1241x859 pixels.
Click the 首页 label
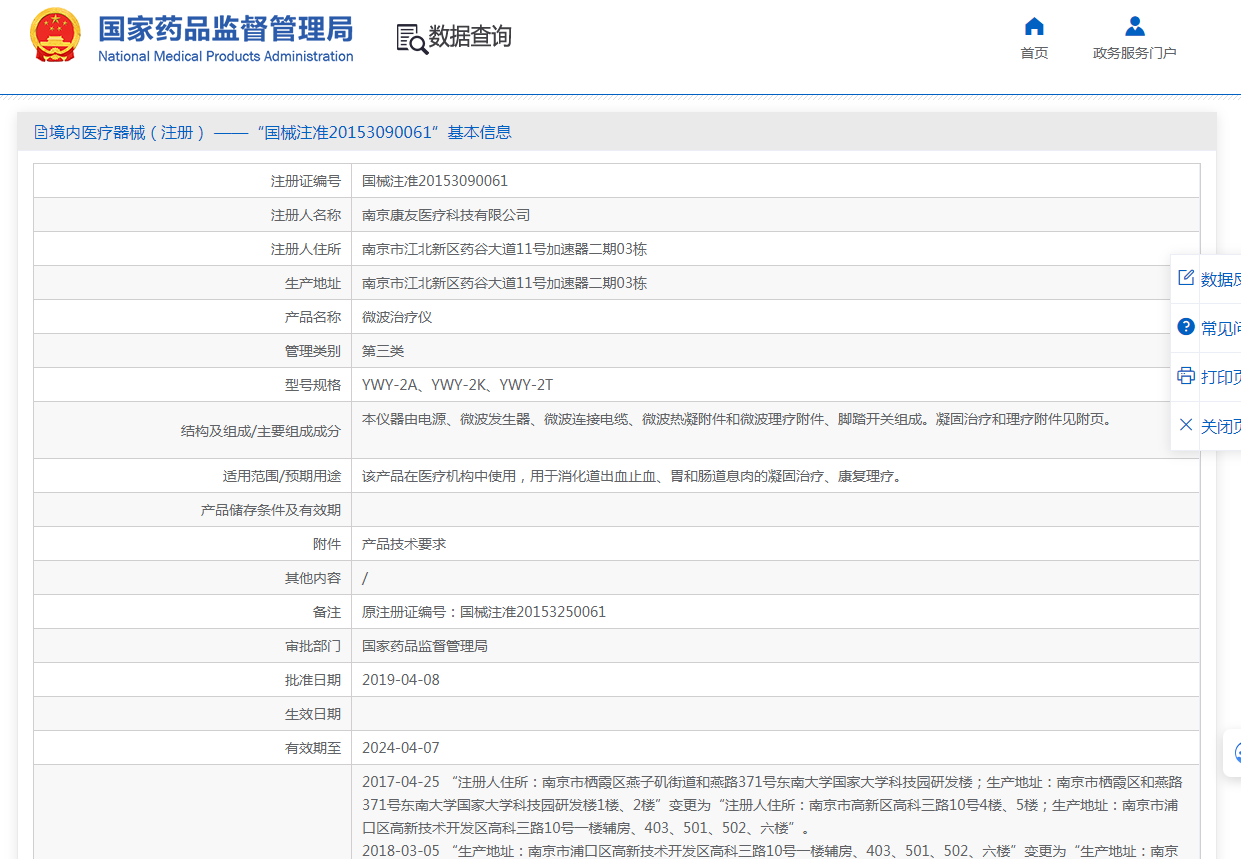[1034, 53]
